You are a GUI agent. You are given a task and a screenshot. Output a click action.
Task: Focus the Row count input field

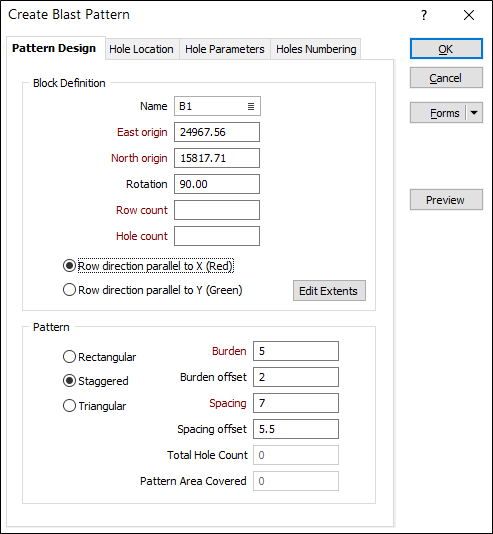point(217,210)
